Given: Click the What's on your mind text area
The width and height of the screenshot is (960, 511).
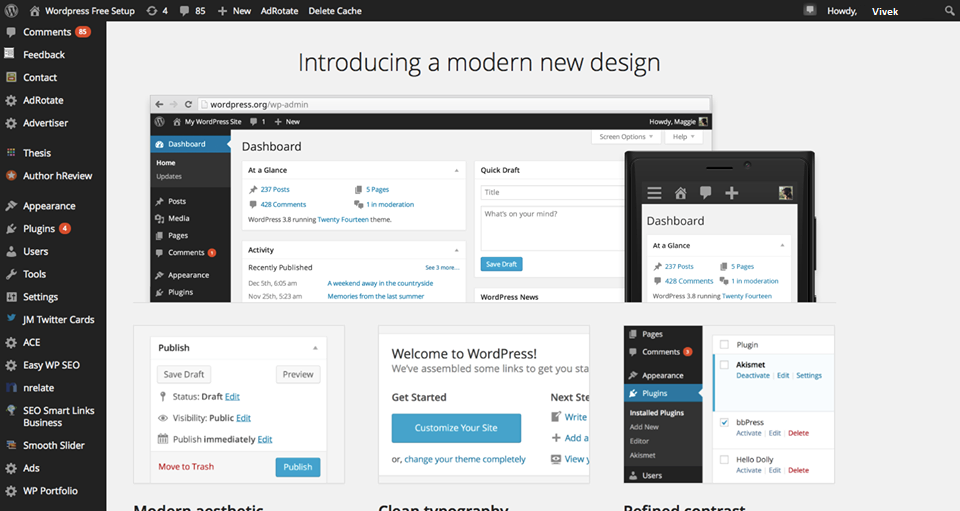Looking at the screenshot, I should click(552, 228).
